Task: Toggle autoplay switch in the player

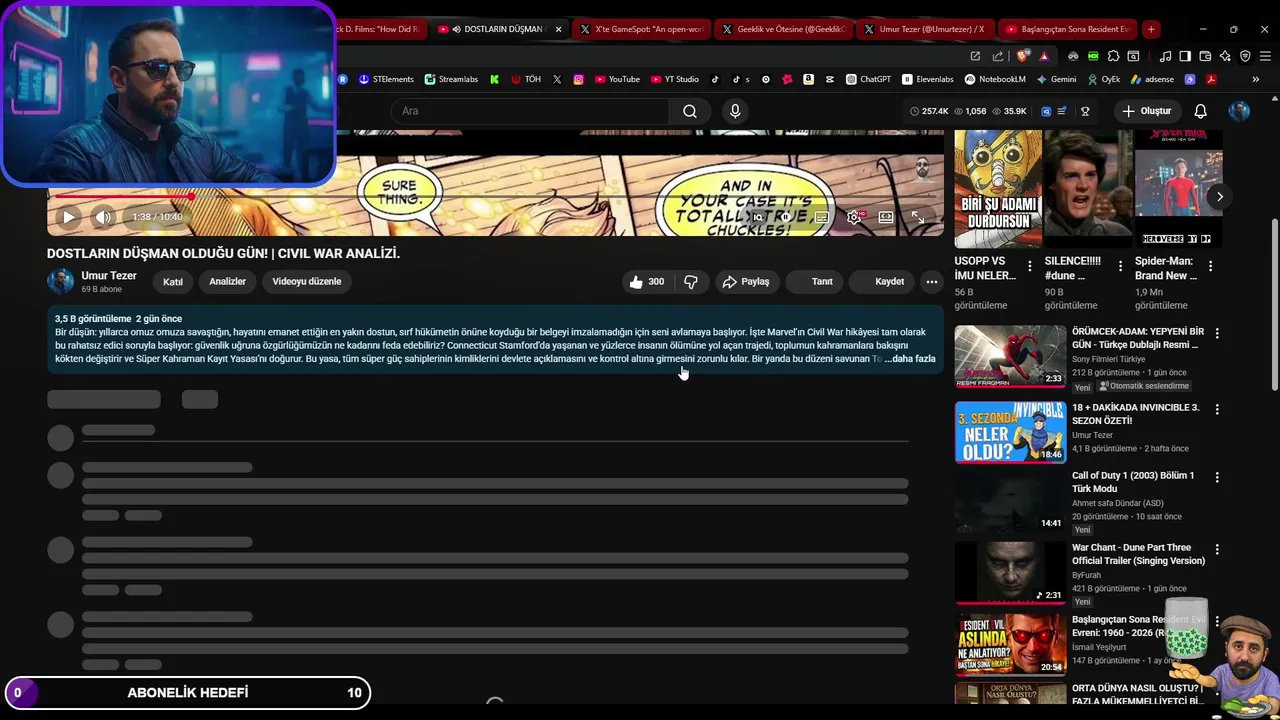Action: pyautogui.click(x=786, y=217)
